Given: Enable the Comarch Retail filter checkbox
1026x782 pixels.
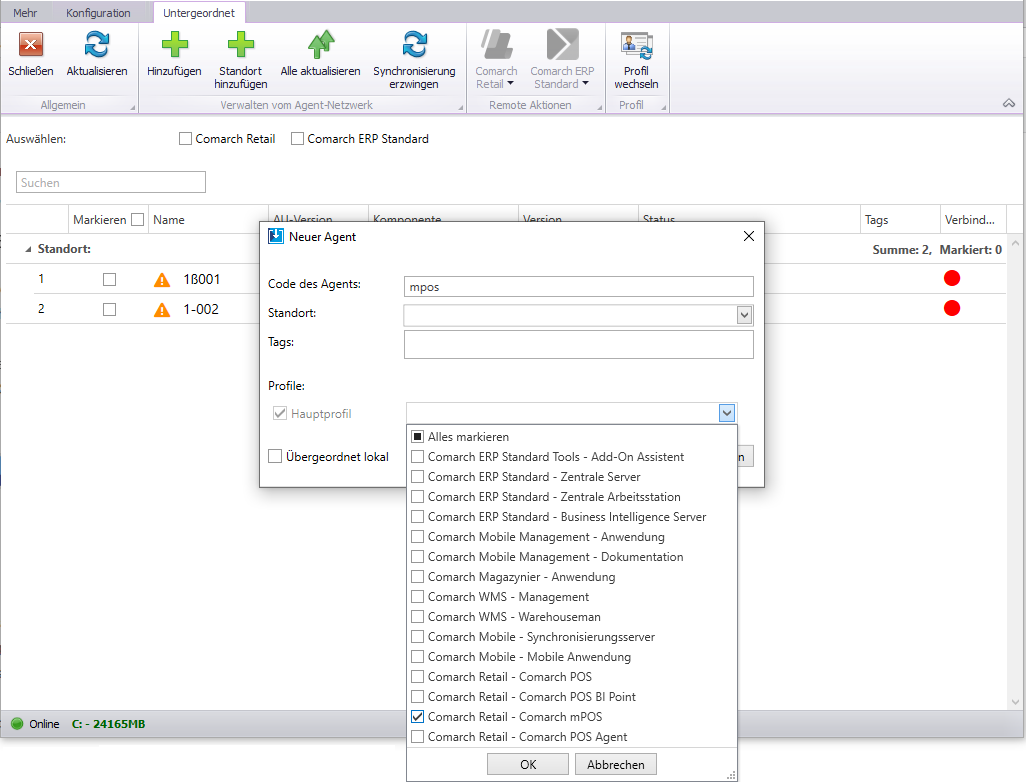Looking at the screenshot, I should click(185, 139).
